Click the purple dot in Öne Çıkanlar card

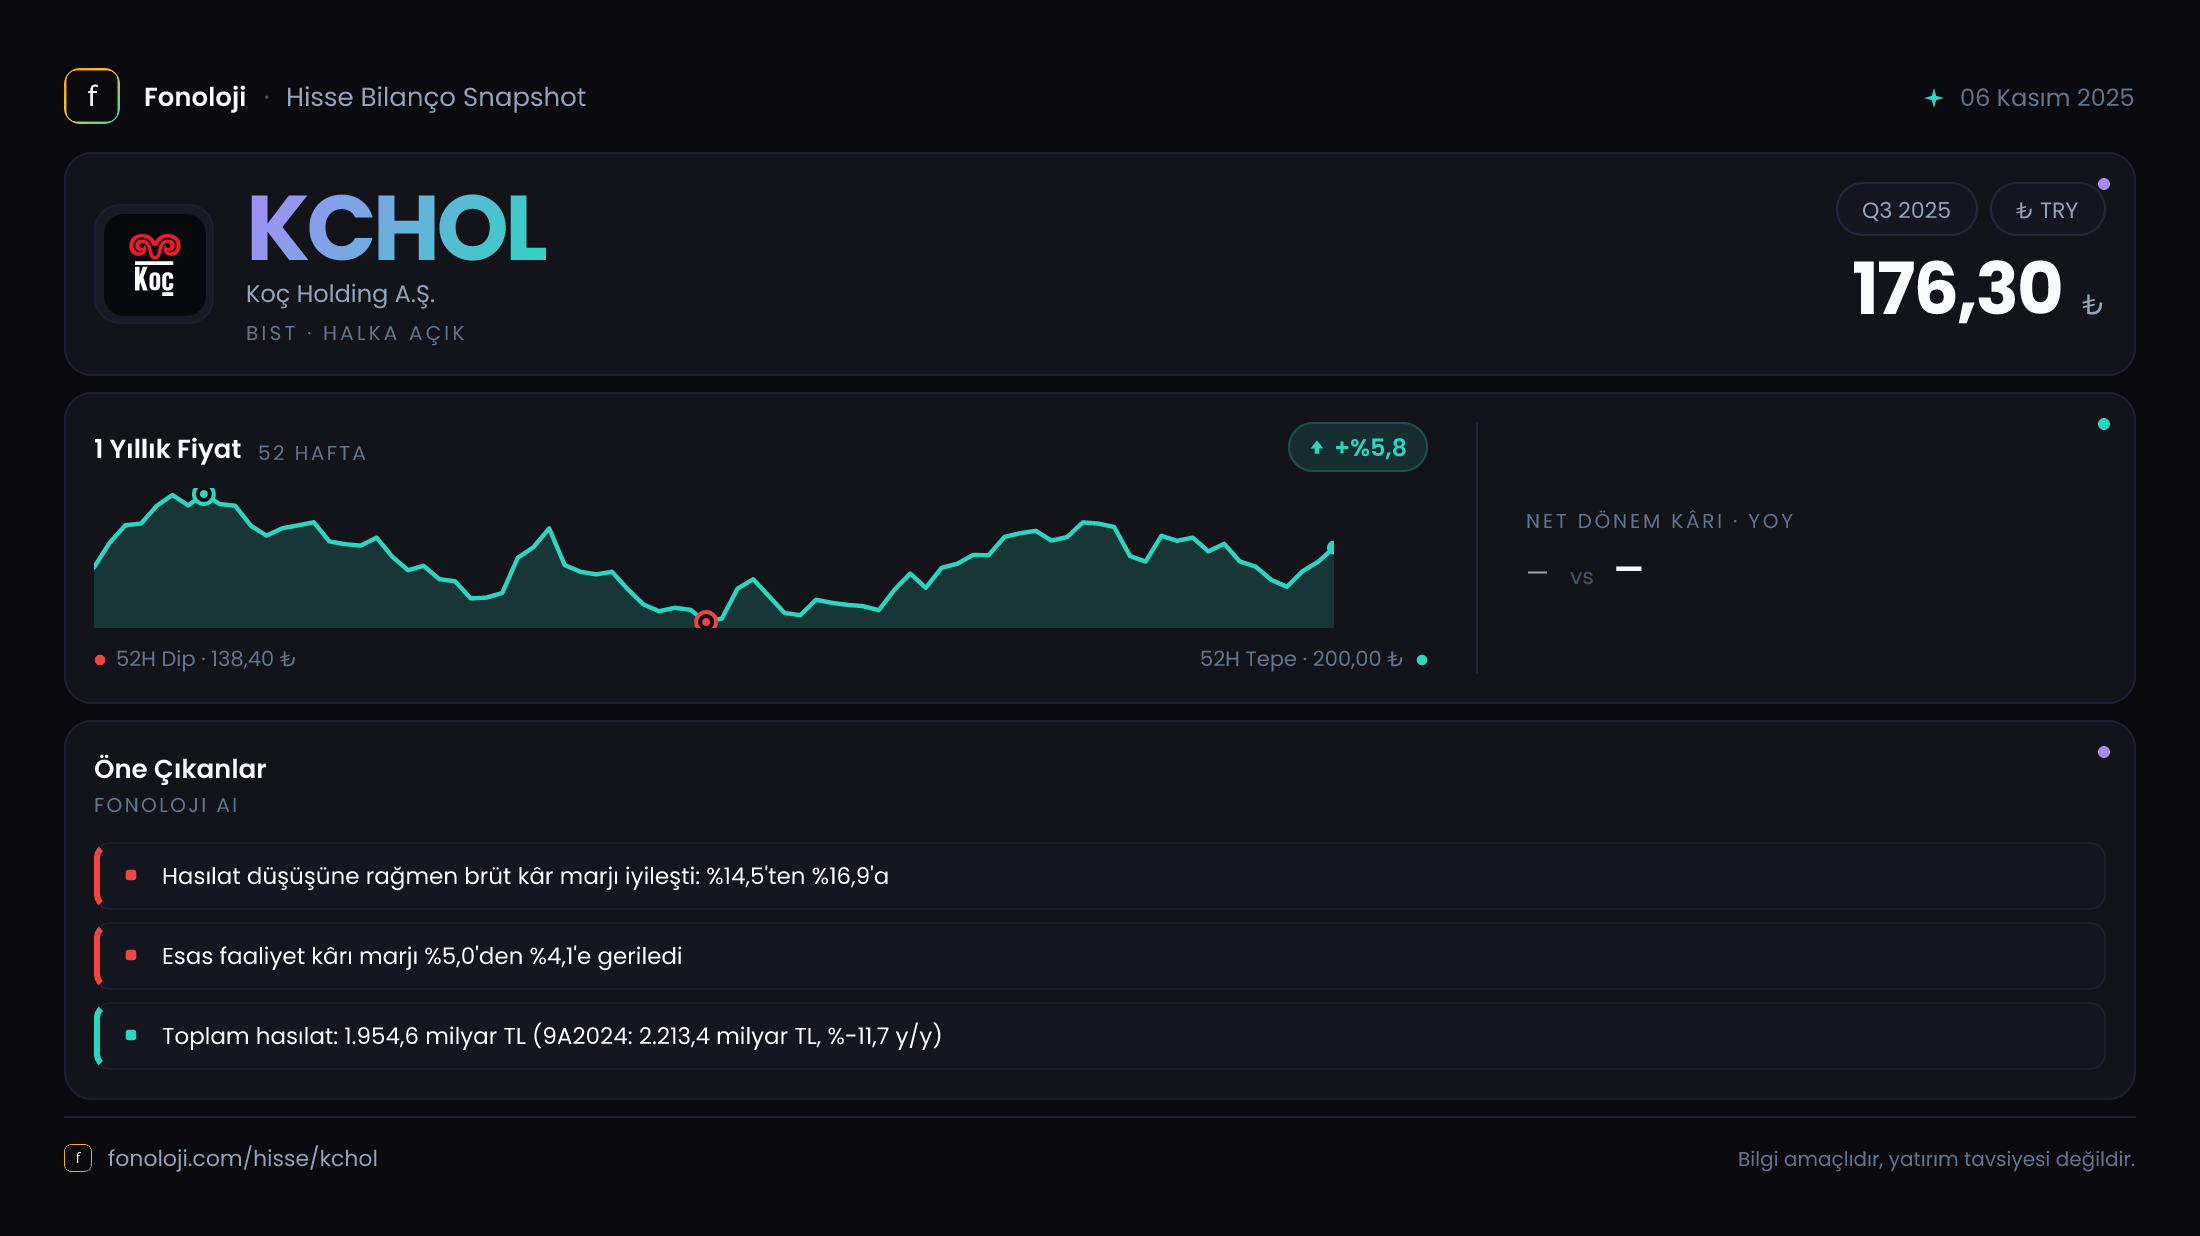point(2104,752)
